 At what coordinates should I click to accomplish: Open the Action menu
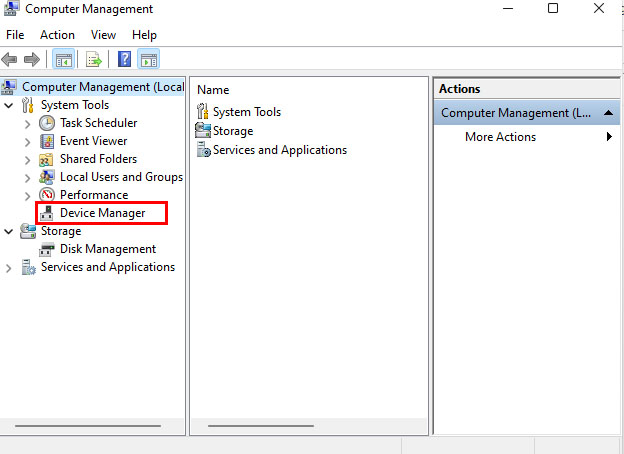[57, 35]
